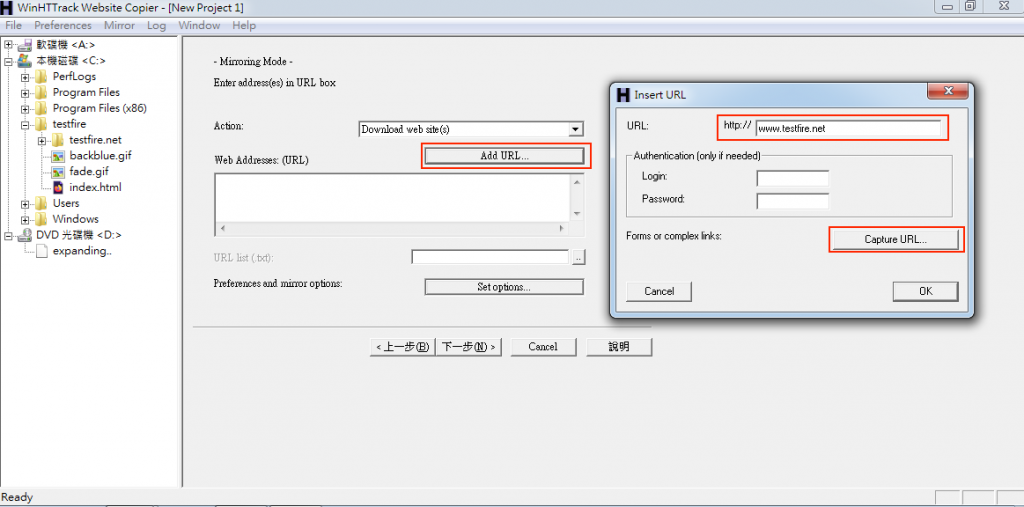1024x507 pixels.
Task: Click the DVD drive D: icon
Action: 25,235
